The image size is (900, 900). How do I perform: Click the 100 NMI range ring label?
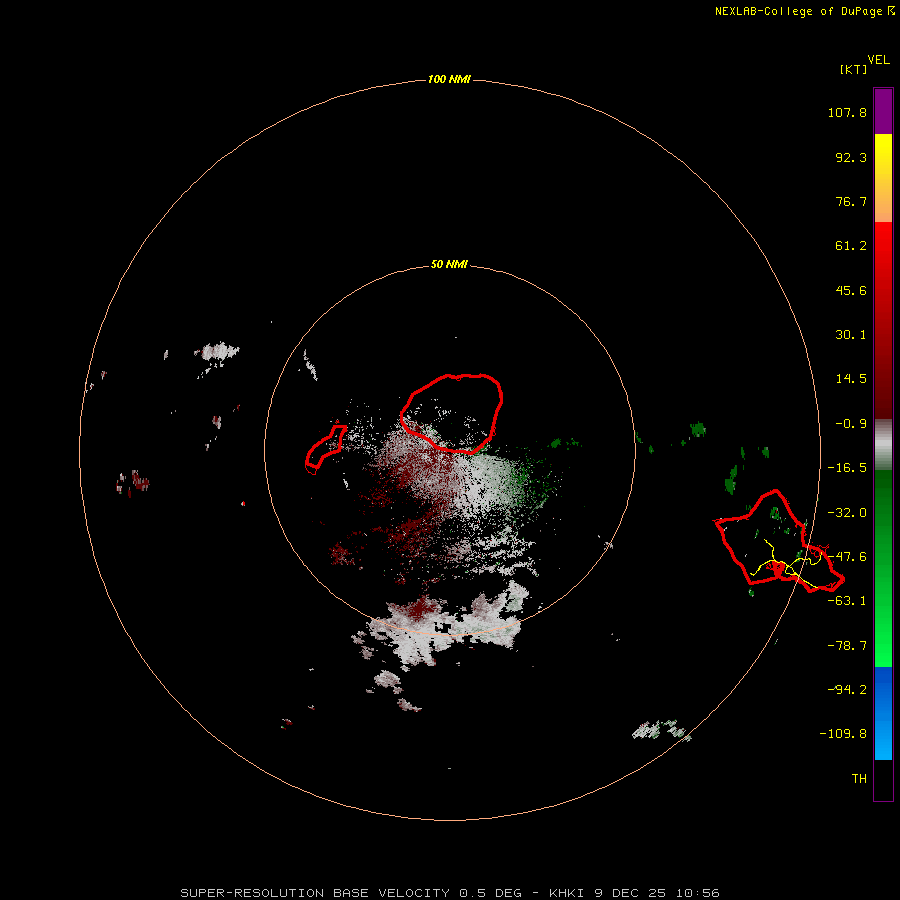(449, 79)
